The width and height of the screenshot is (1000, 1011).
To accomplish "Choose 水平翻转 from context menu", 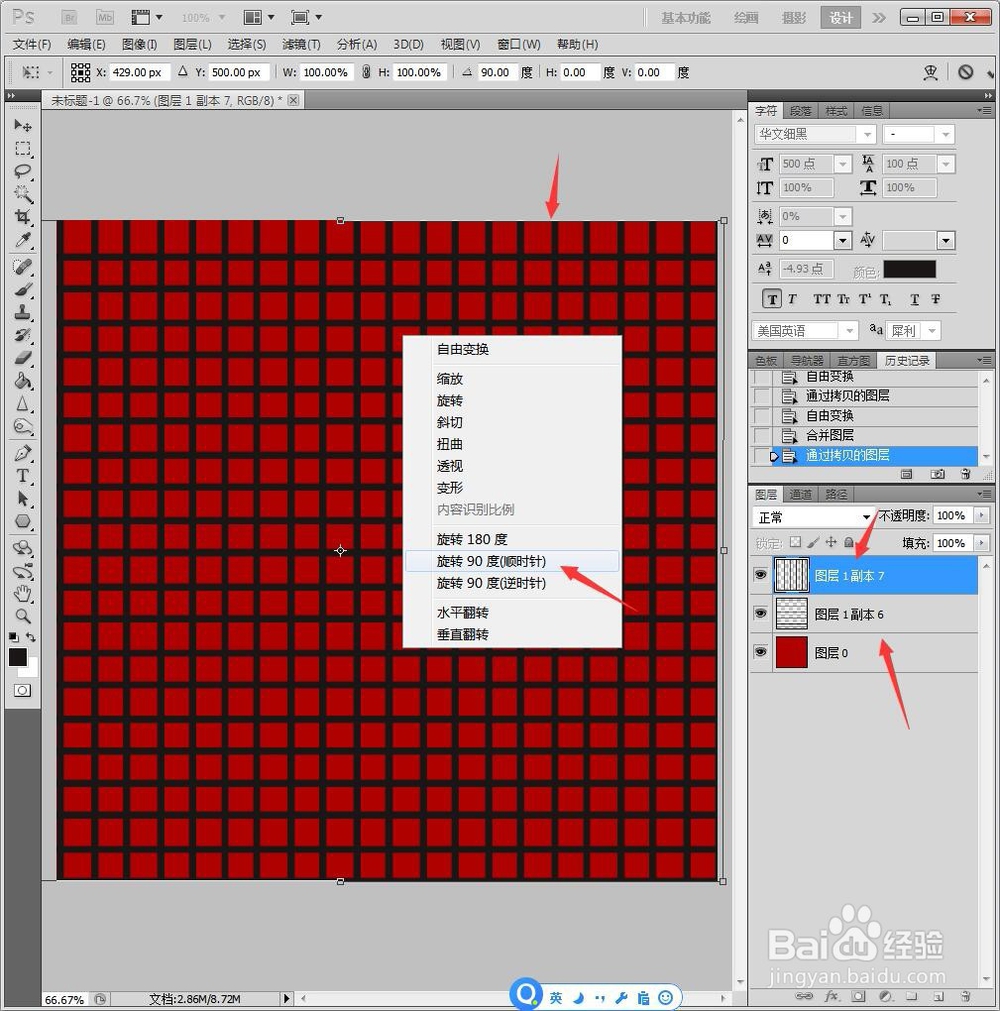I will [x=462, y=613].
